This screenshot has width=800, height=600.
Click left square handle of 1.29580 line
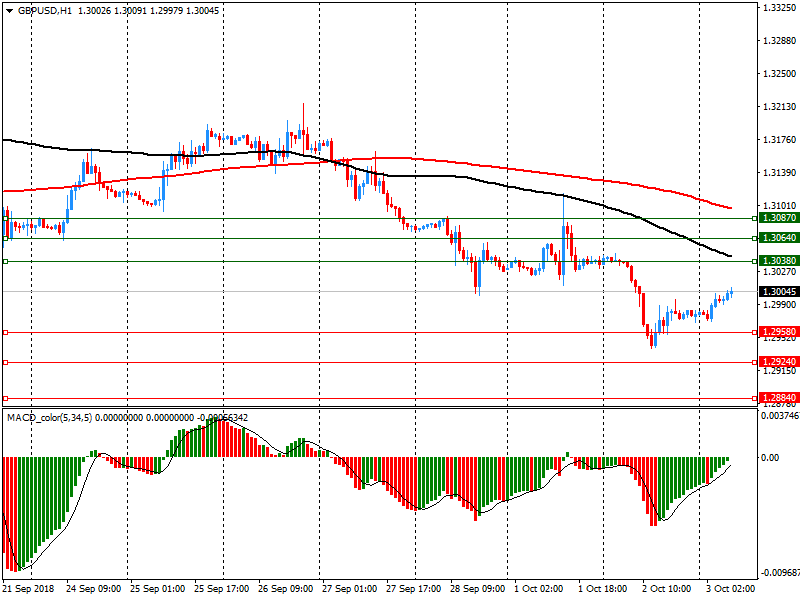pyautogui.click(x=5, y=332)
